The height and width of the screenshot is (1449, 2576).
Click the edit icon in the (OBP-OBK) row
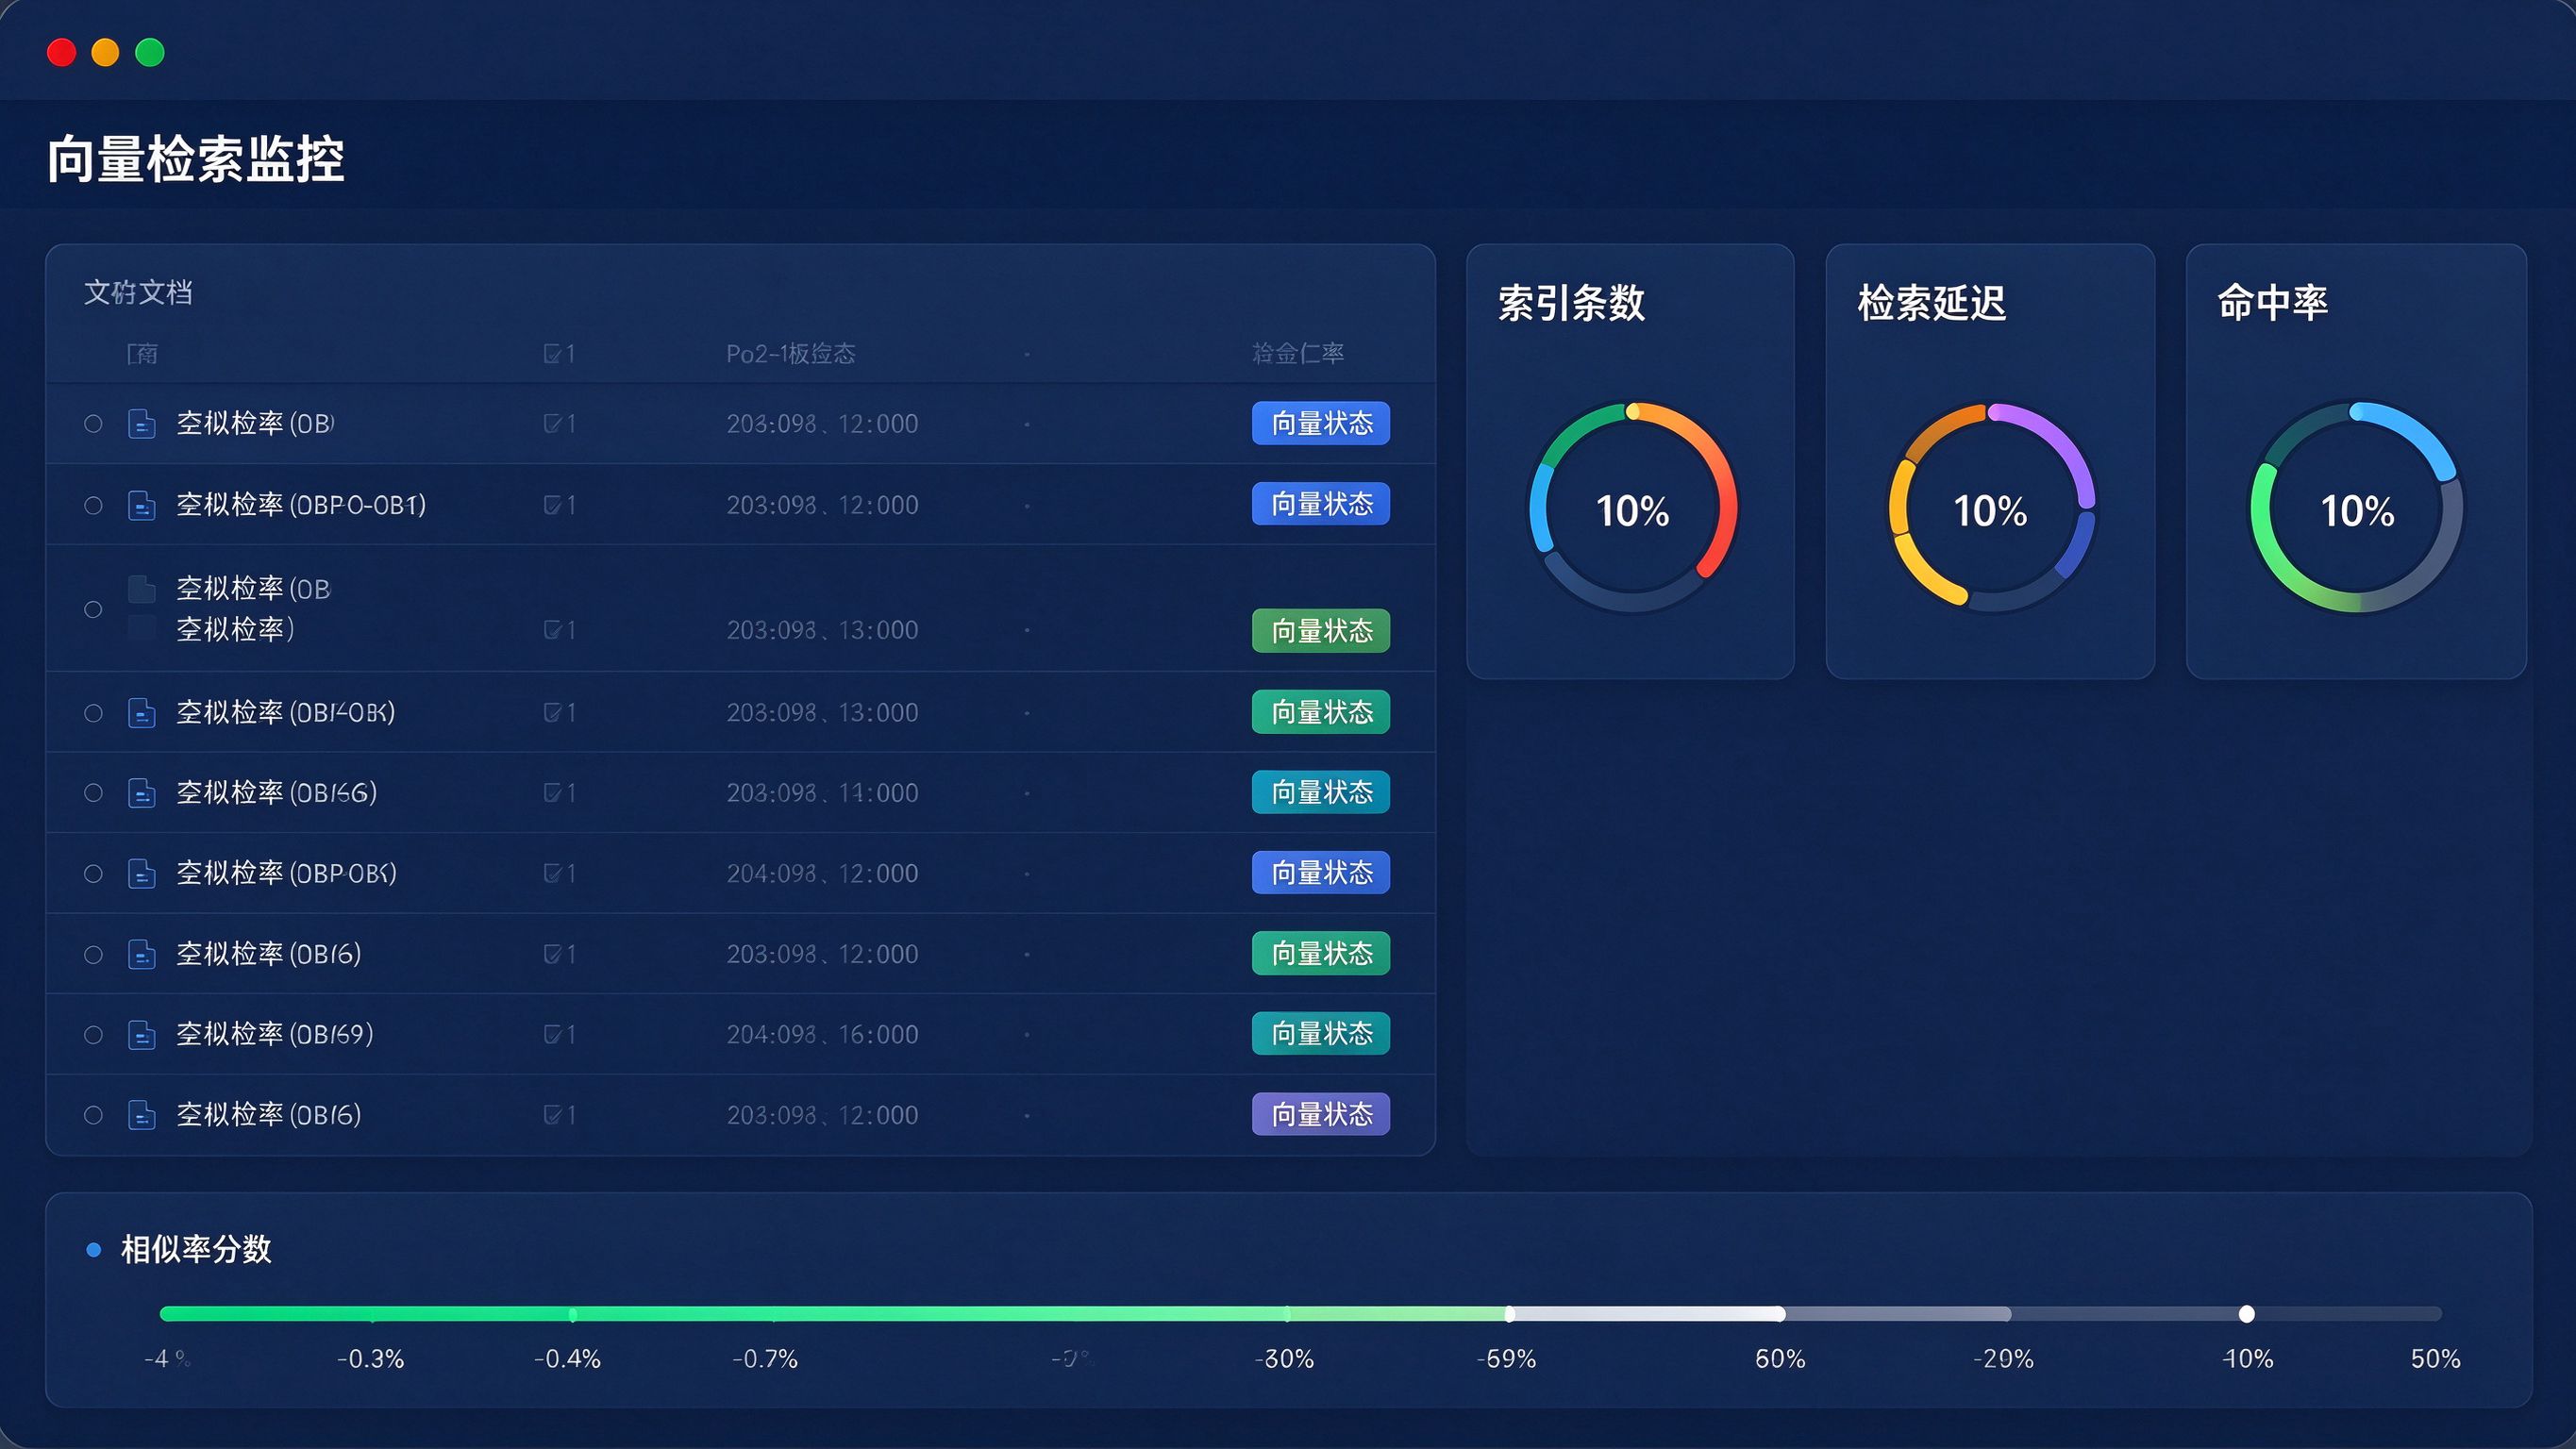pyautogui.click(x=552, y=874)
